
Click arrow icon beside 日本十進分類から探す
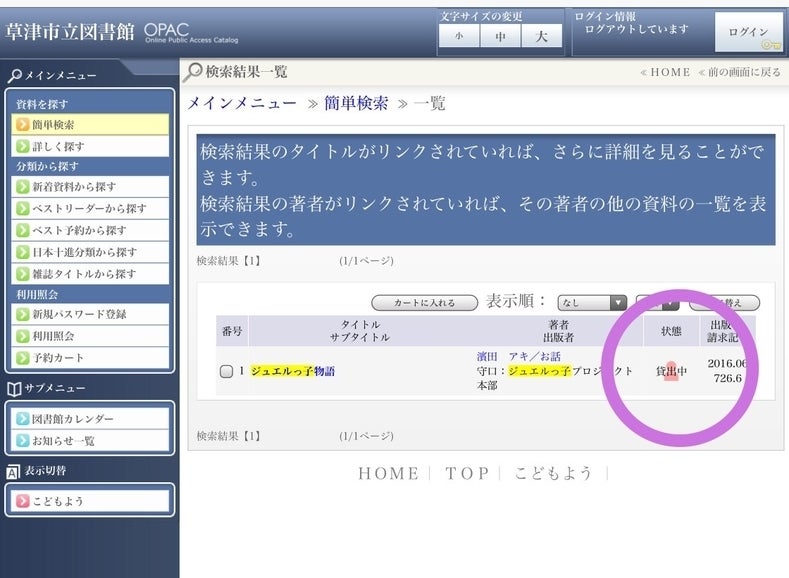point(24,252)
